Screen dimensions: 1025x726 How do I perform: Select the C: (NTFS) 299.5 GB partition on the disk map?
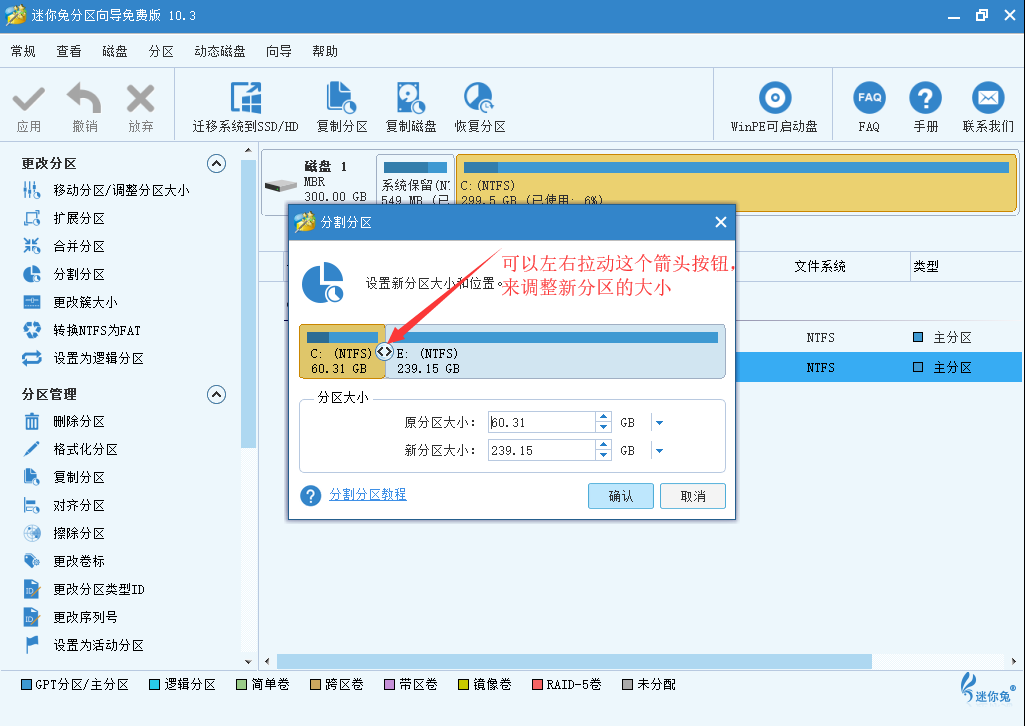coord(736,183)
